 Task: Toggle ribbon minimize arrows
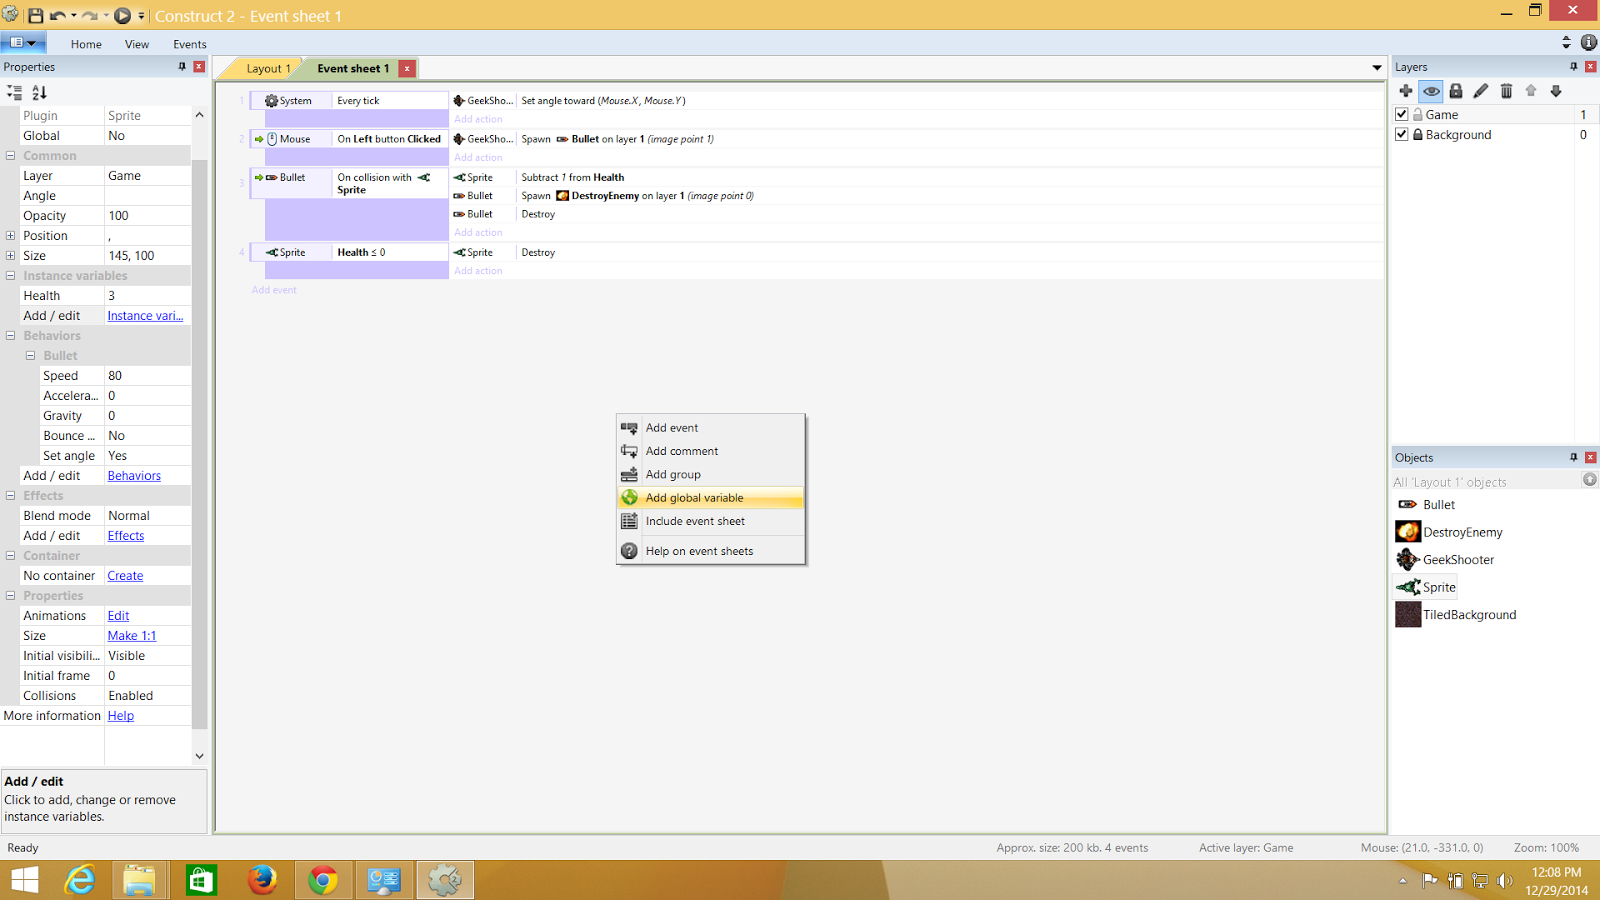click(x=1566, y=42)
